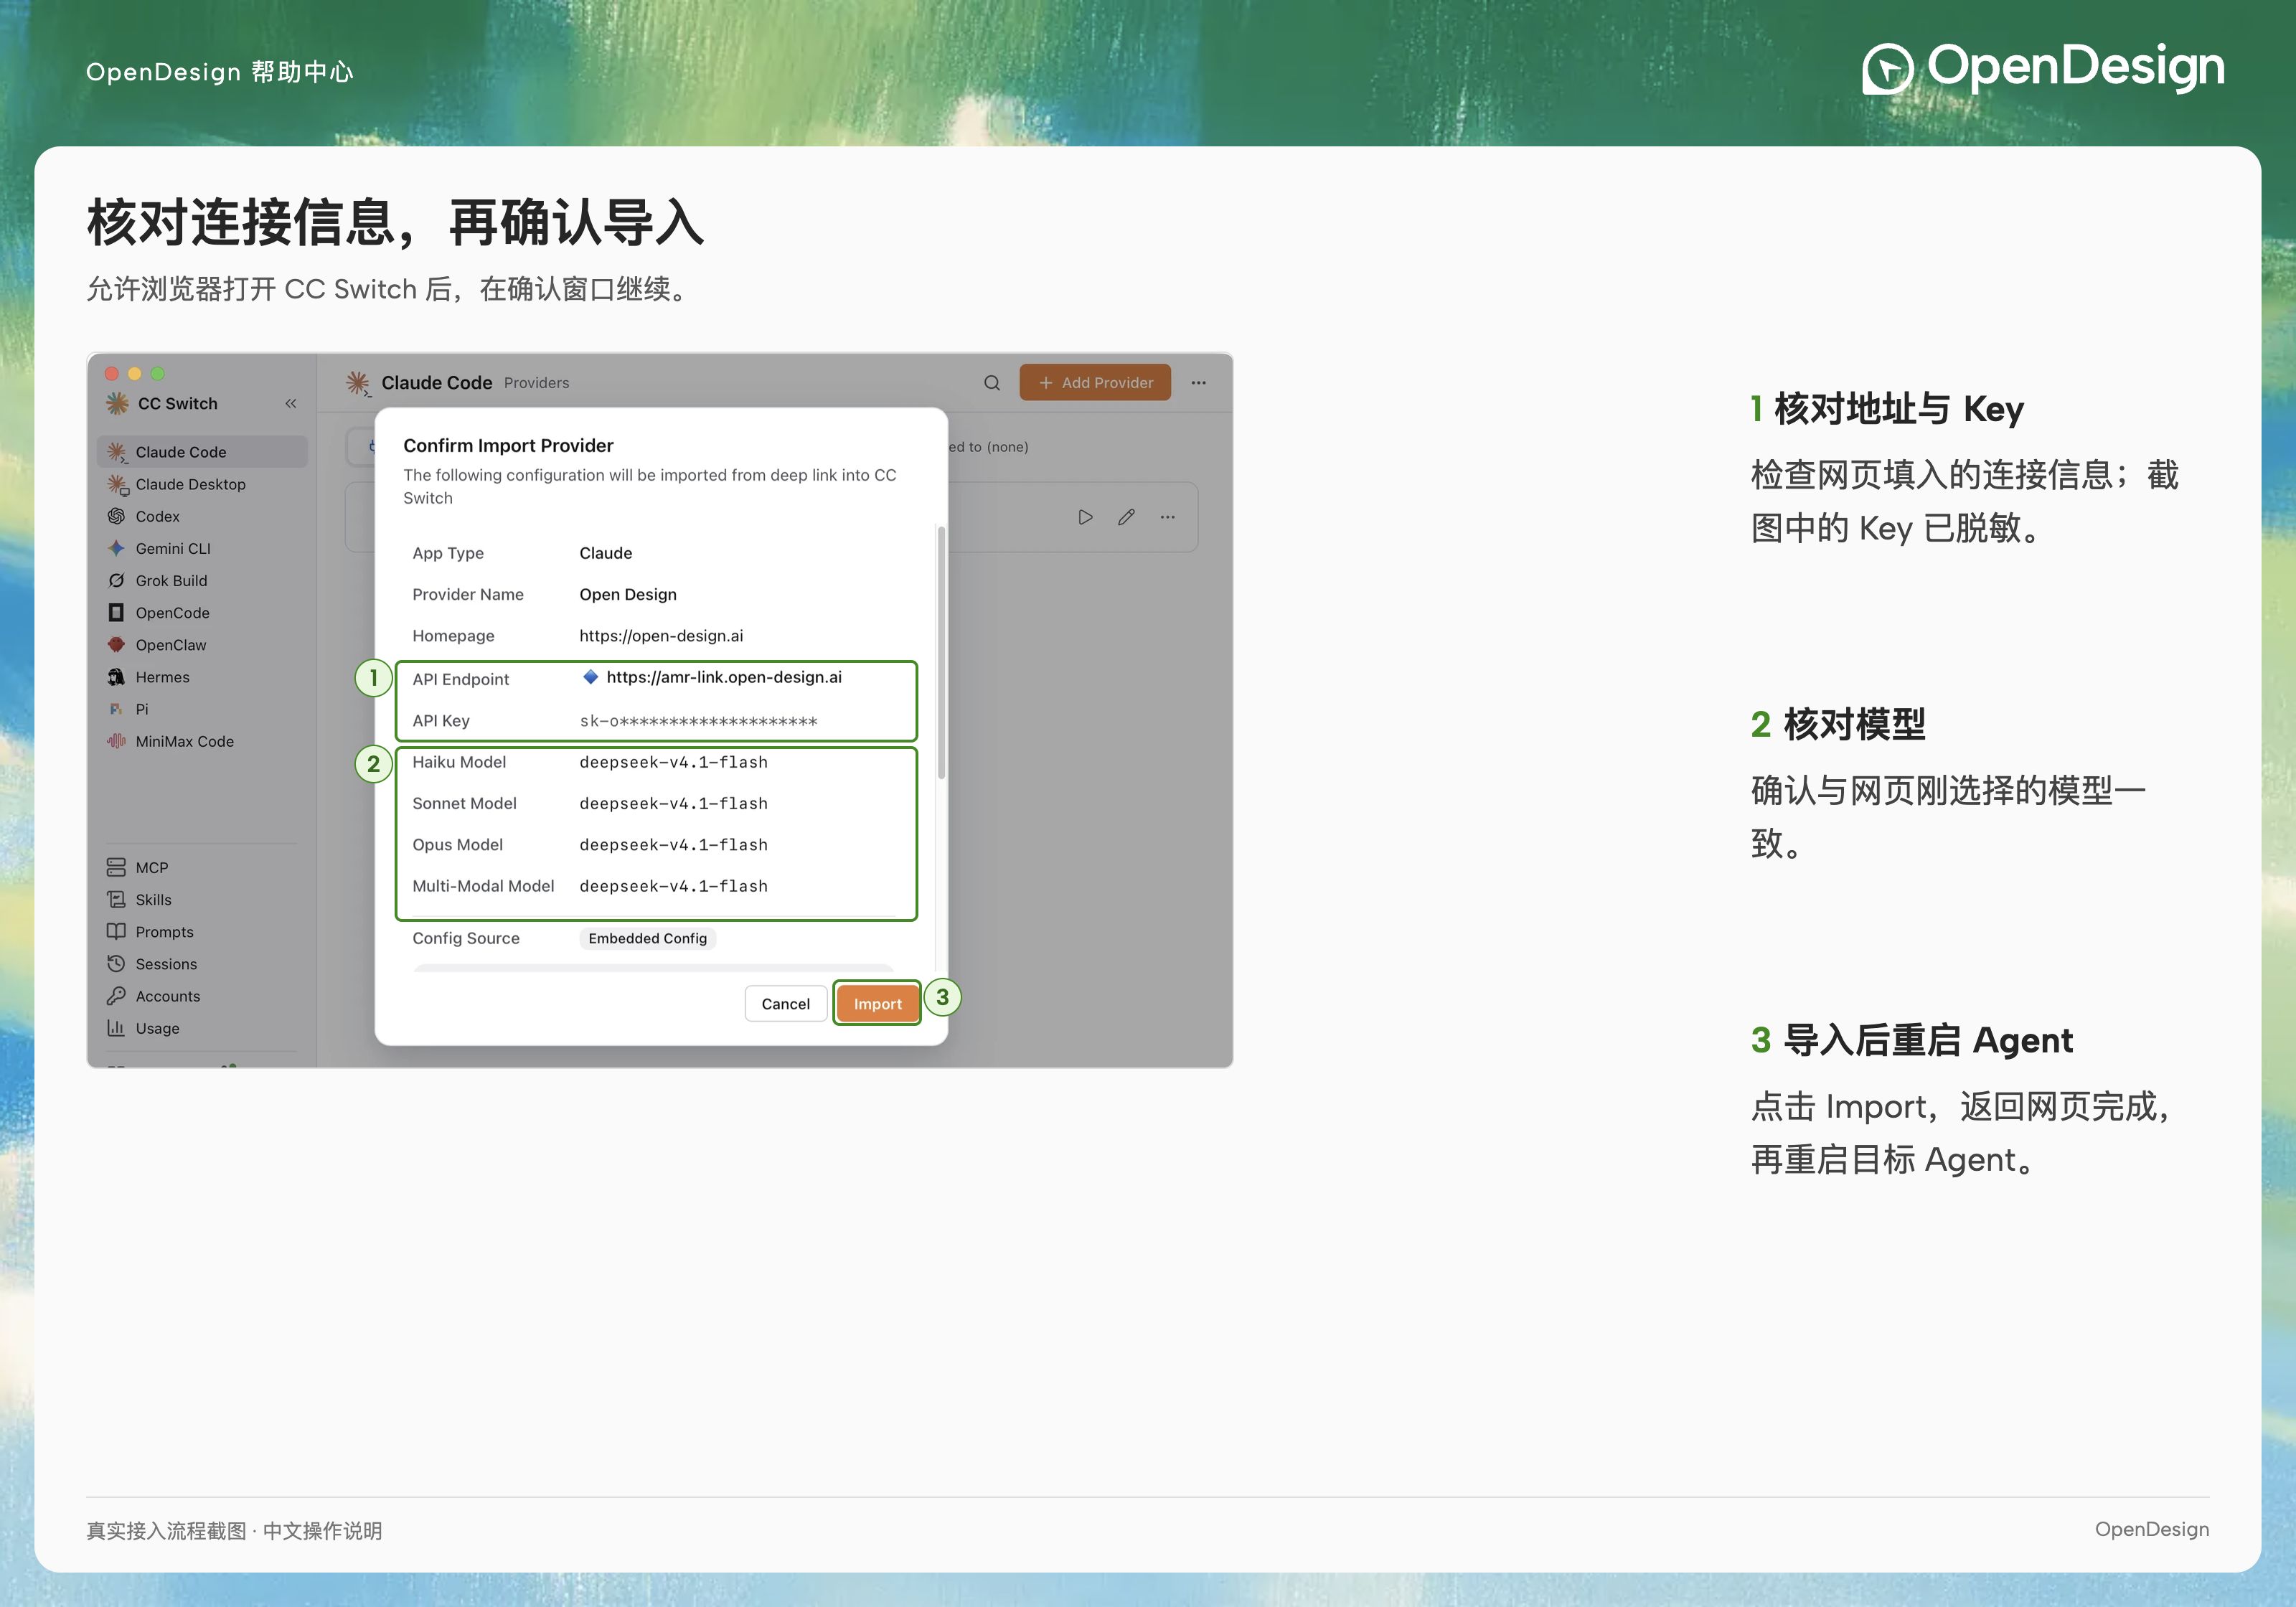Click the Opus Model deepseek-v4.1-flash value
2296x1607 pixels.
pos(673,845)
